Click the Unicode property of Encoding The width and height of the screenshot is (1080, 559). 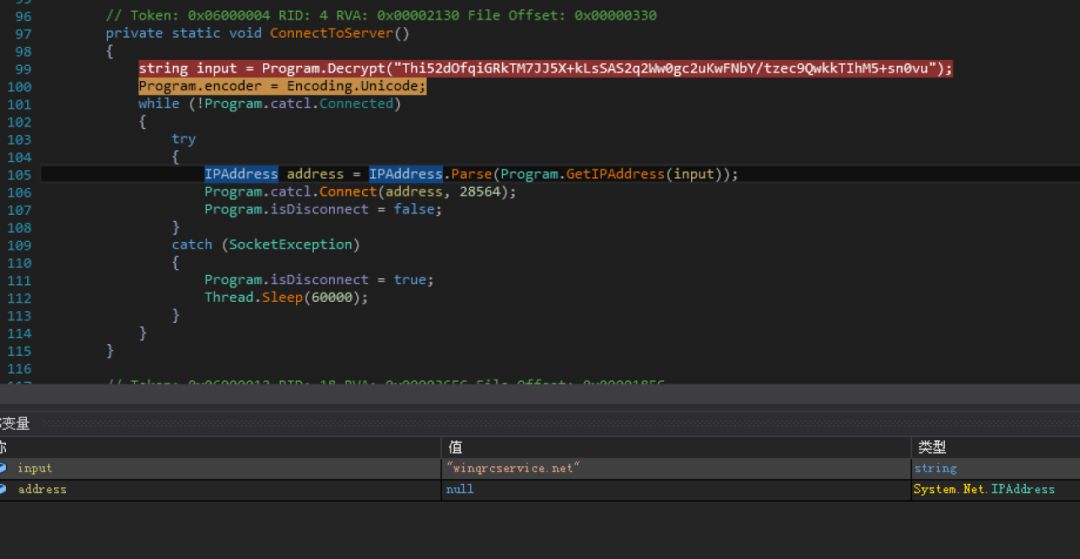pos(393,86)
